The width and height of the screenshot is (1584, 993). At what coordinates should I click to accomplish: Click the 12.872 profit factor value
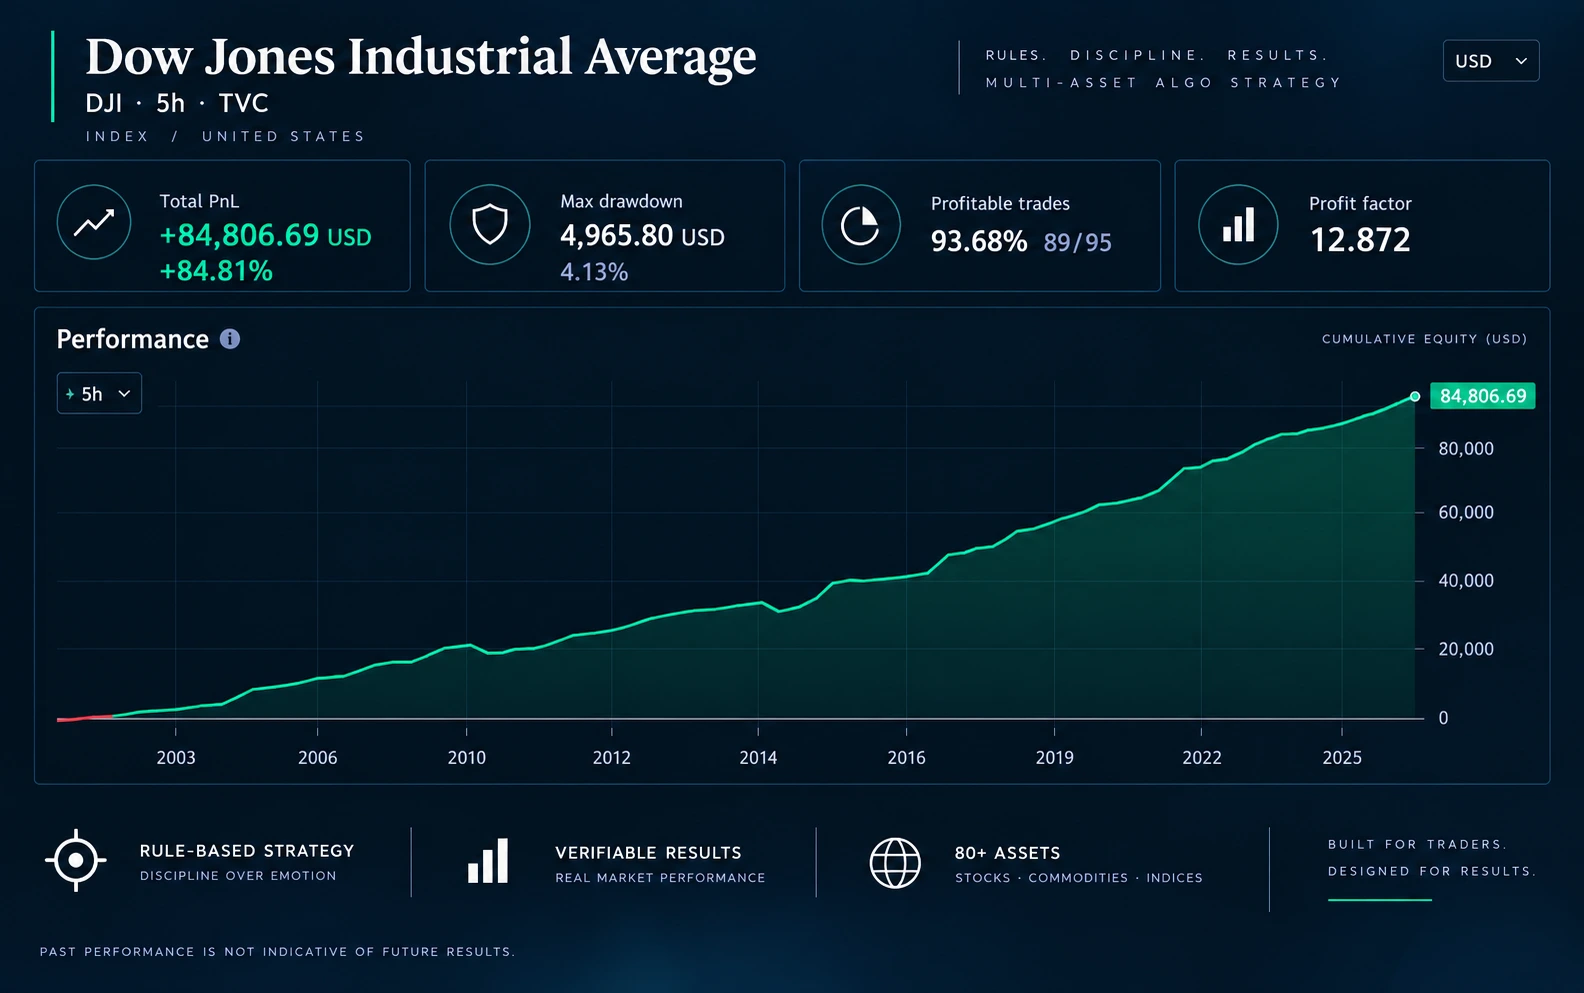[1360, 240]
